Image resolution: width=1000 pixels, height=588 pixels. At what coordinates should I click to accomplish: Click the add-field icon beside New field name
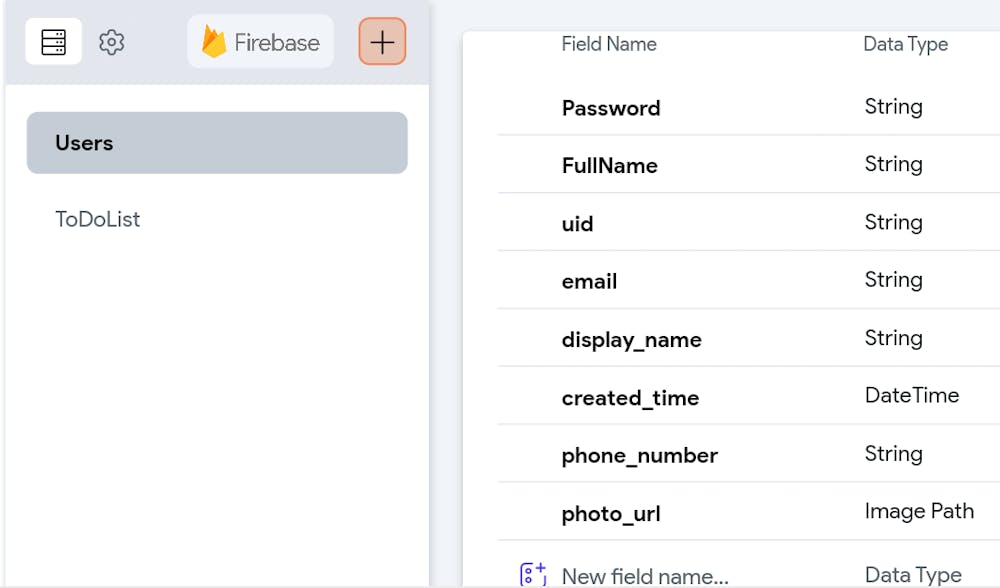(533, 575)
